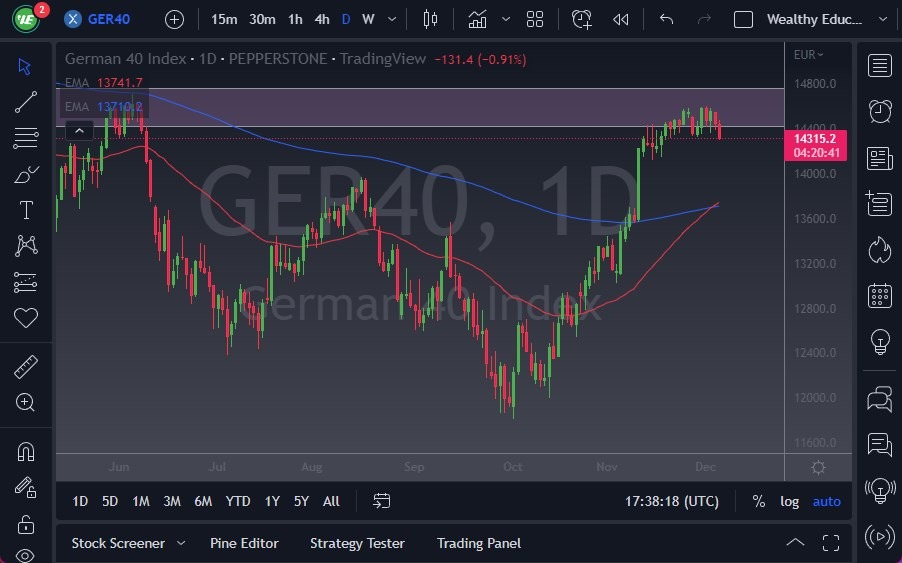Open the Indicators menu

pyautogui.click(x=477, y=20)
